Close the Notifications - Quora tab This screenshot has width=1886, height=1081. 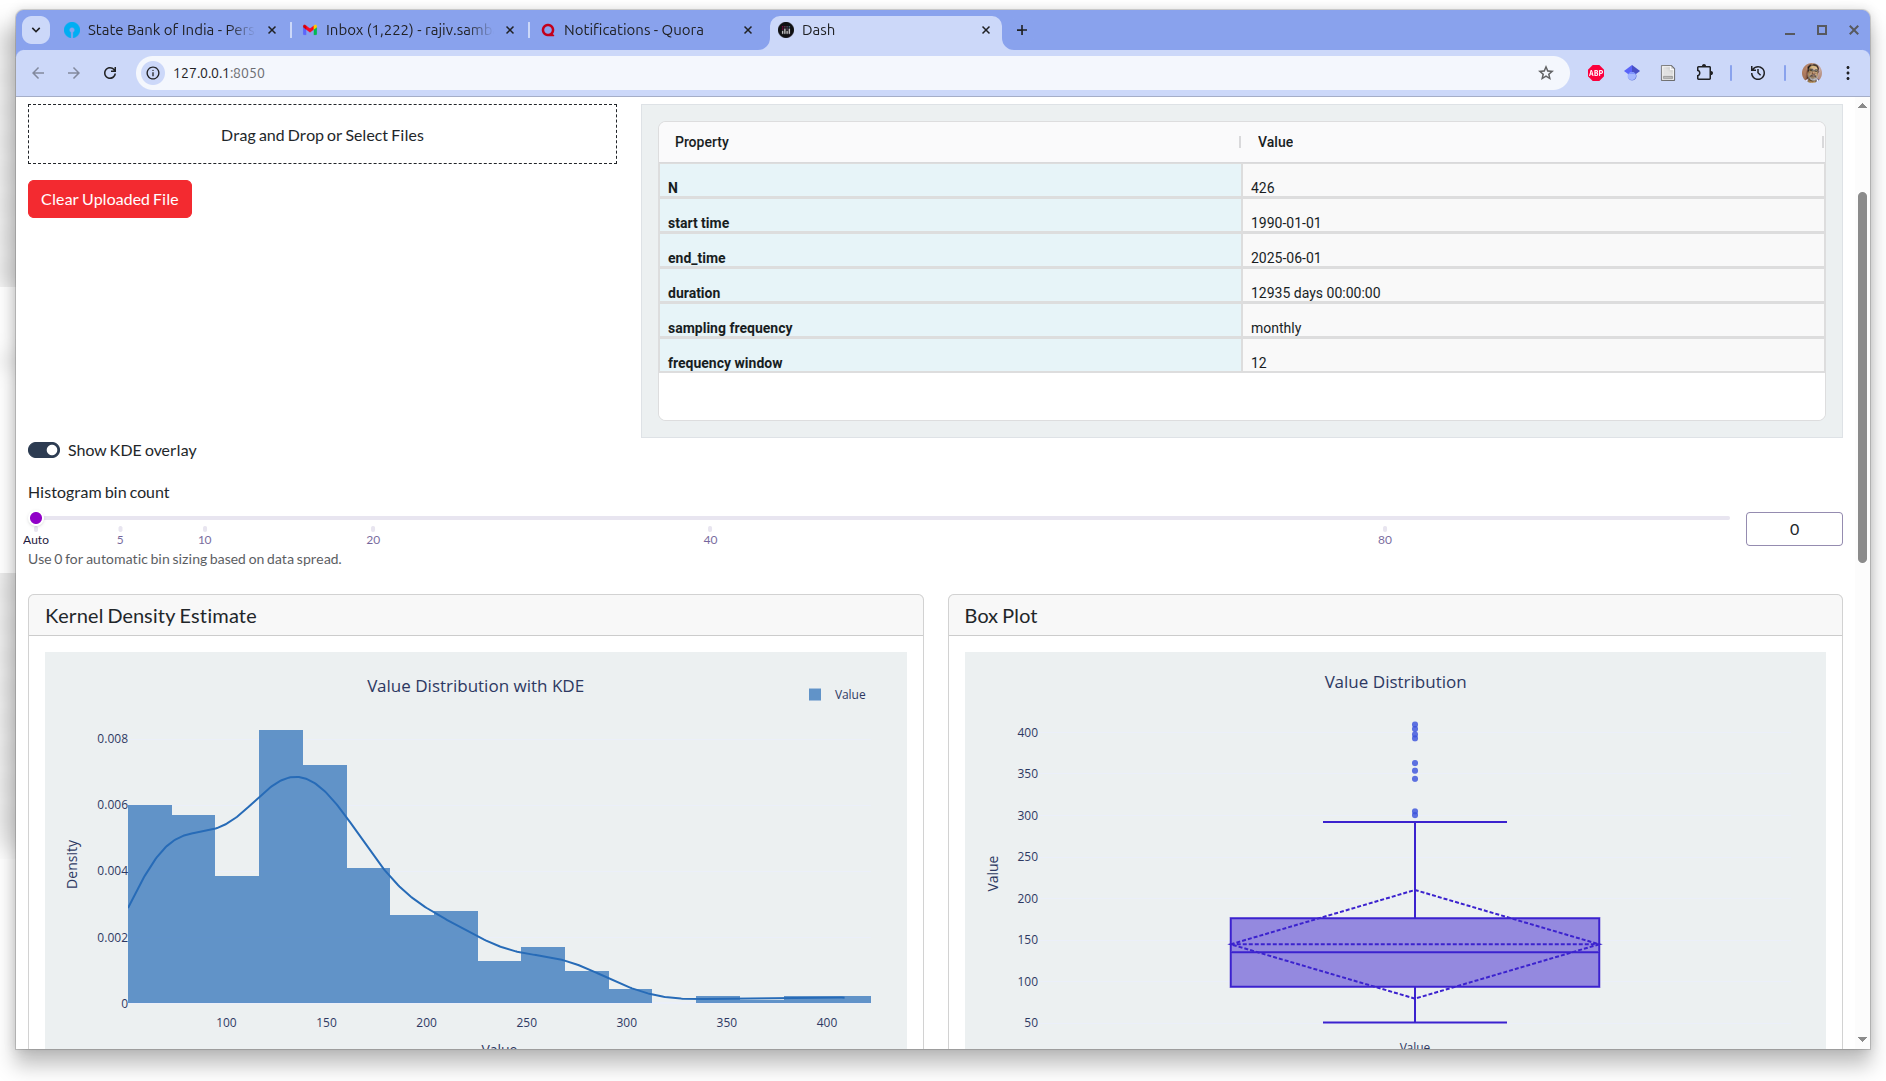point(747,30)
